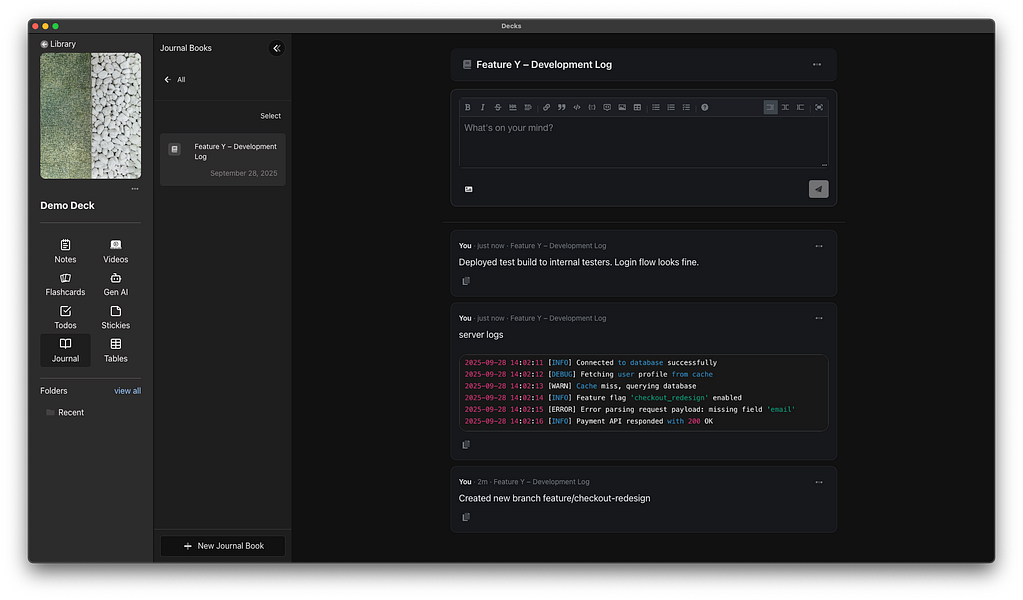This screenshot has height=600, width=1023.
Task: Open the Flashcards section
Action: [65, 285]
